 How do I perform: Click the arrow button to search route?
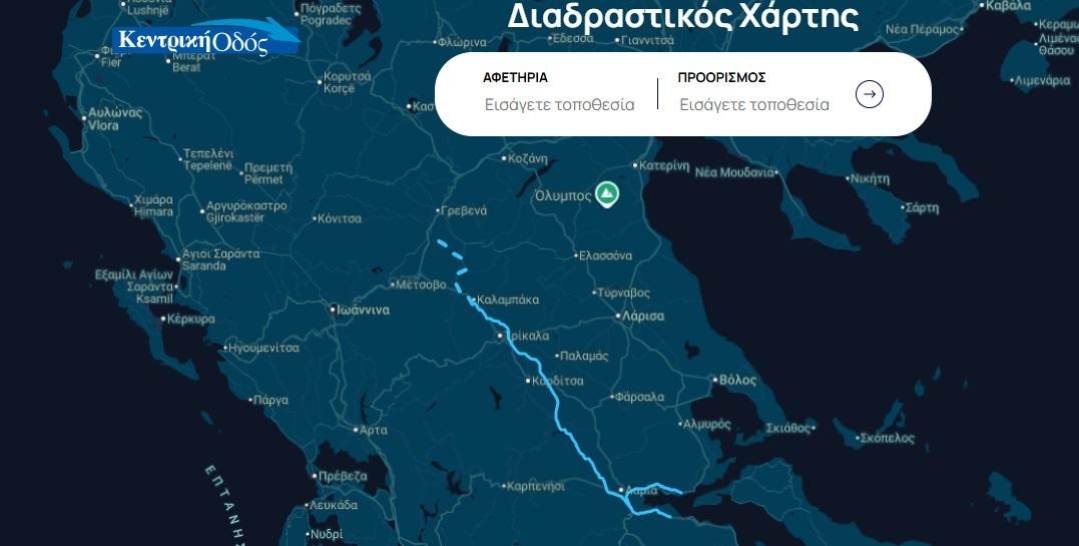[869, 94]
